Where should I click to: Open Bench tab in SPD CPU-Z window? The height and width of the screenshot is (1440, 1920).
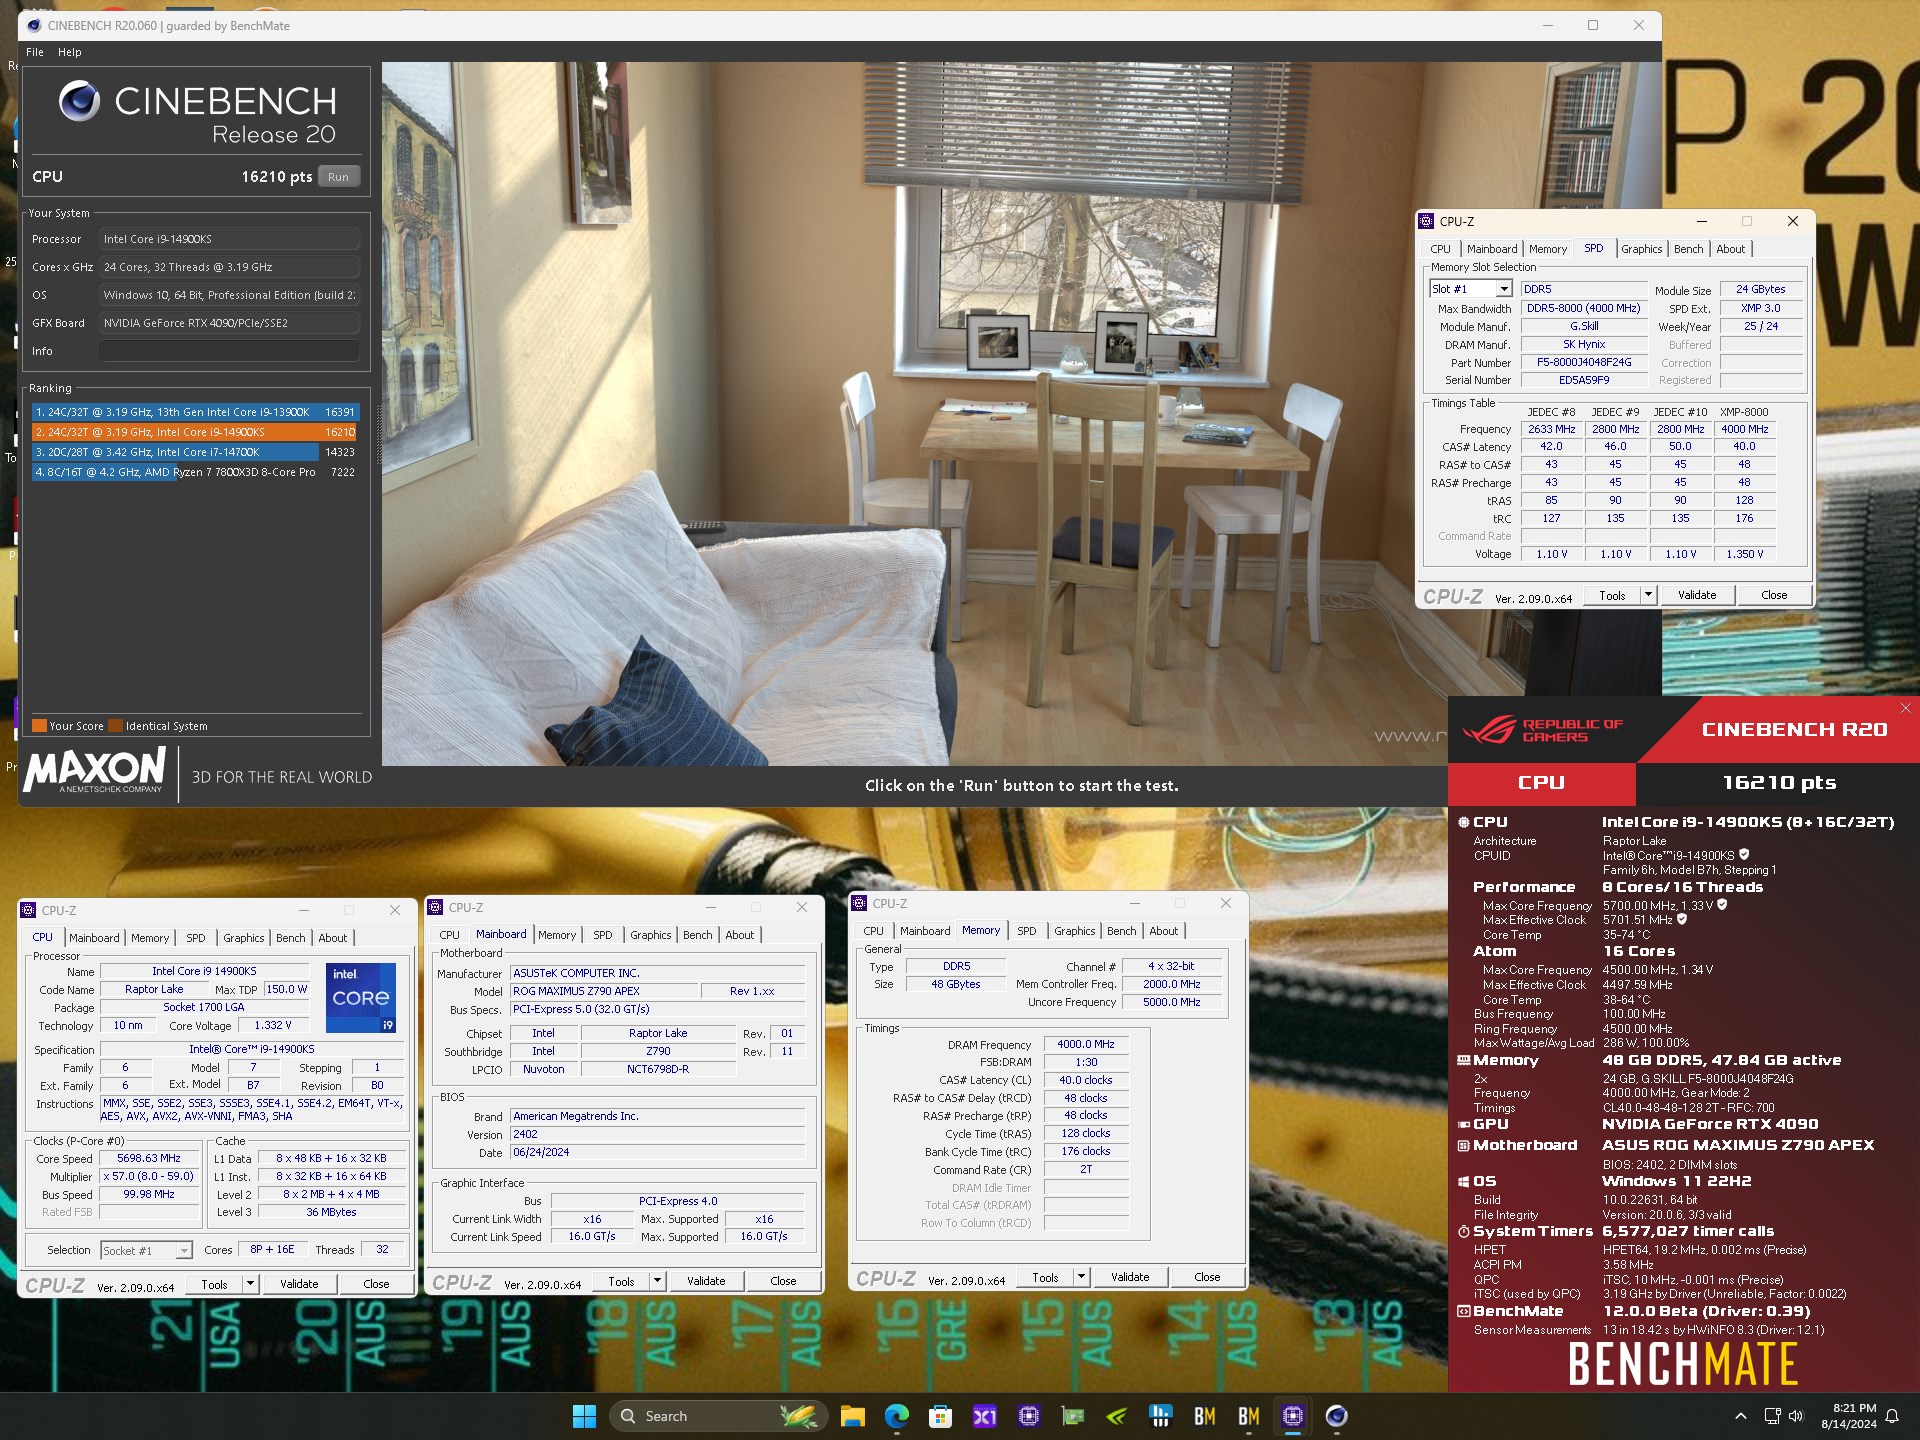pyautogui.click(x=1688, y=249)
